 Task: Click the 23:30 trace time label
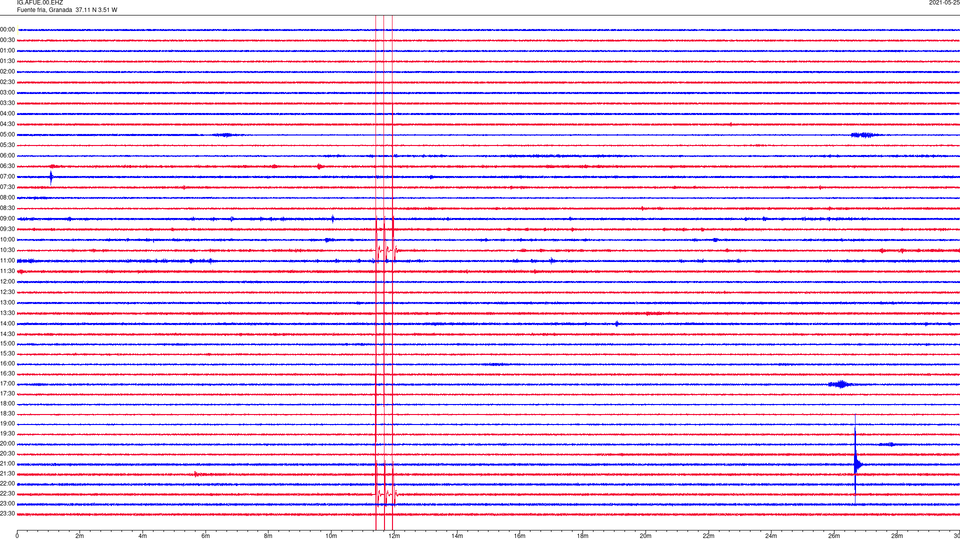(x=7, y=514)
